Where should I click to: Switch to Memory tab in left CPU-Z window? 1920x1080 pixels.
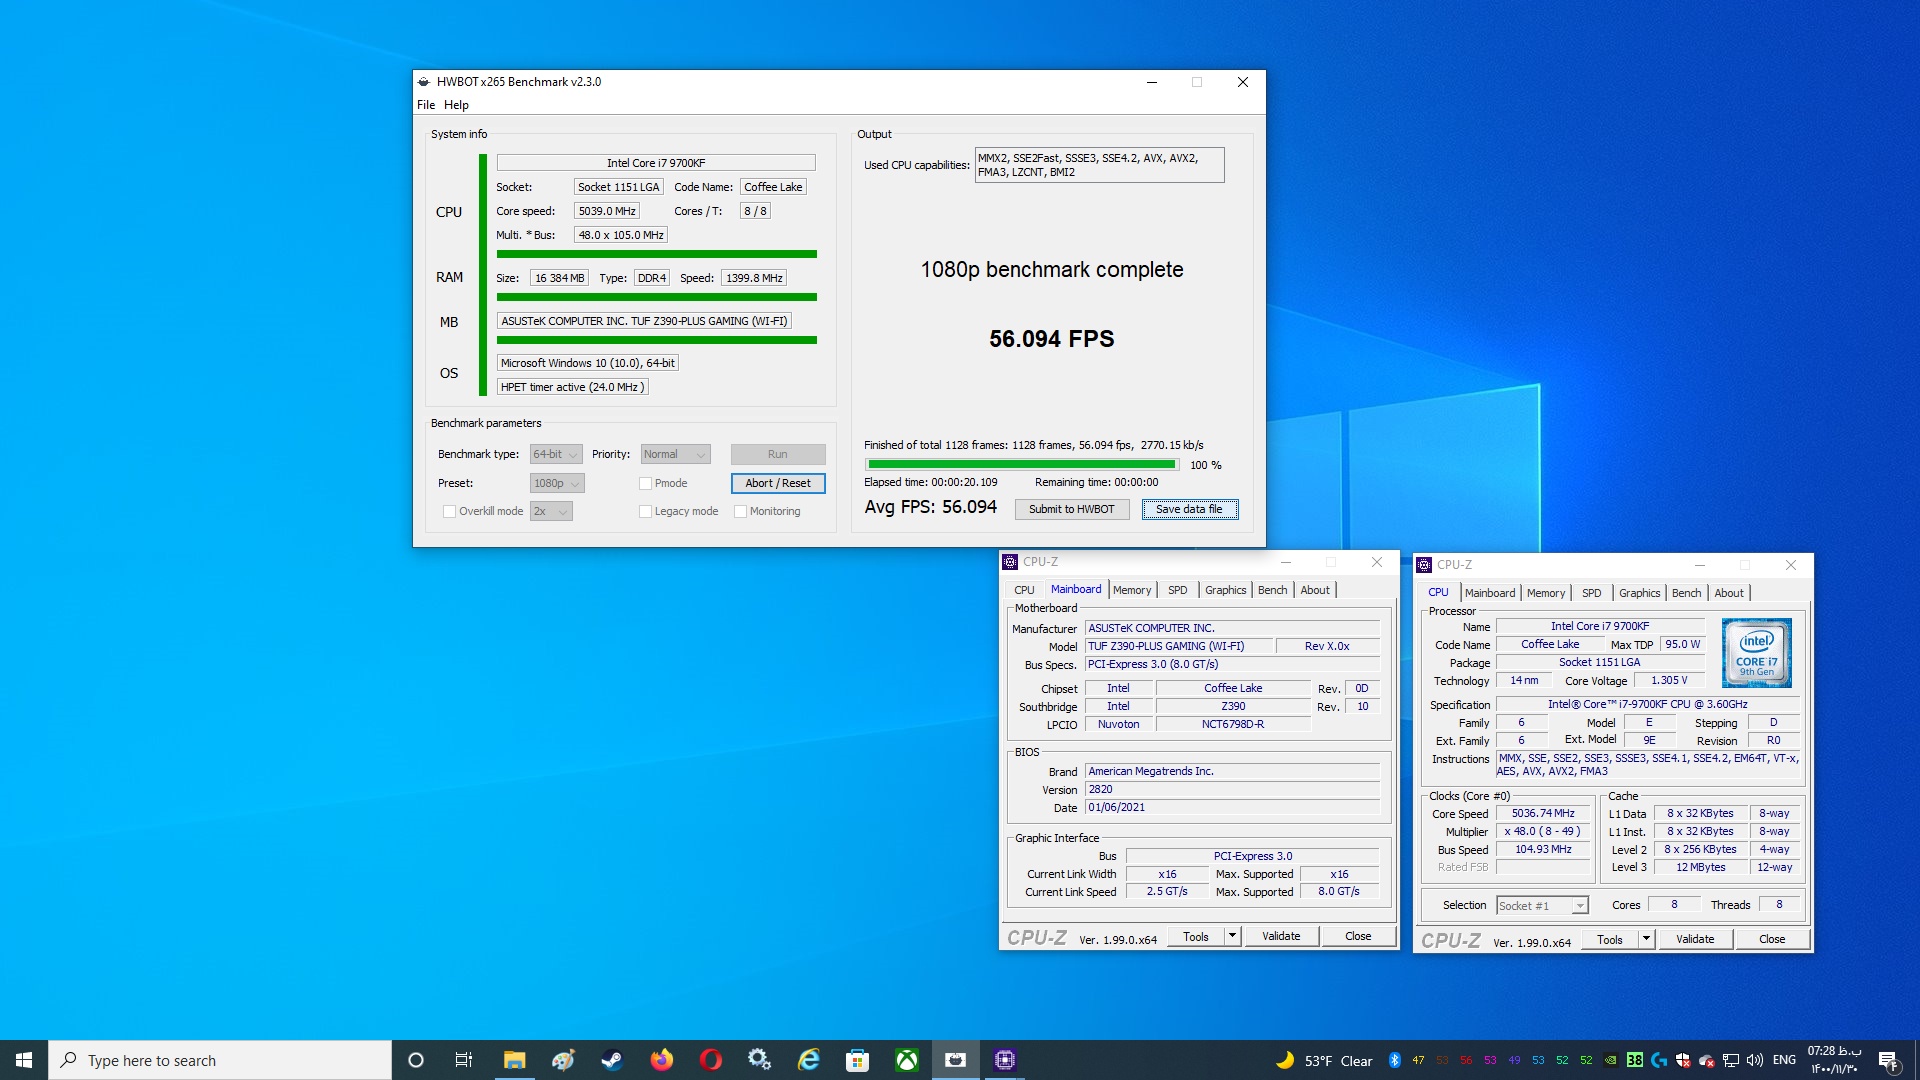point(1132,590)
